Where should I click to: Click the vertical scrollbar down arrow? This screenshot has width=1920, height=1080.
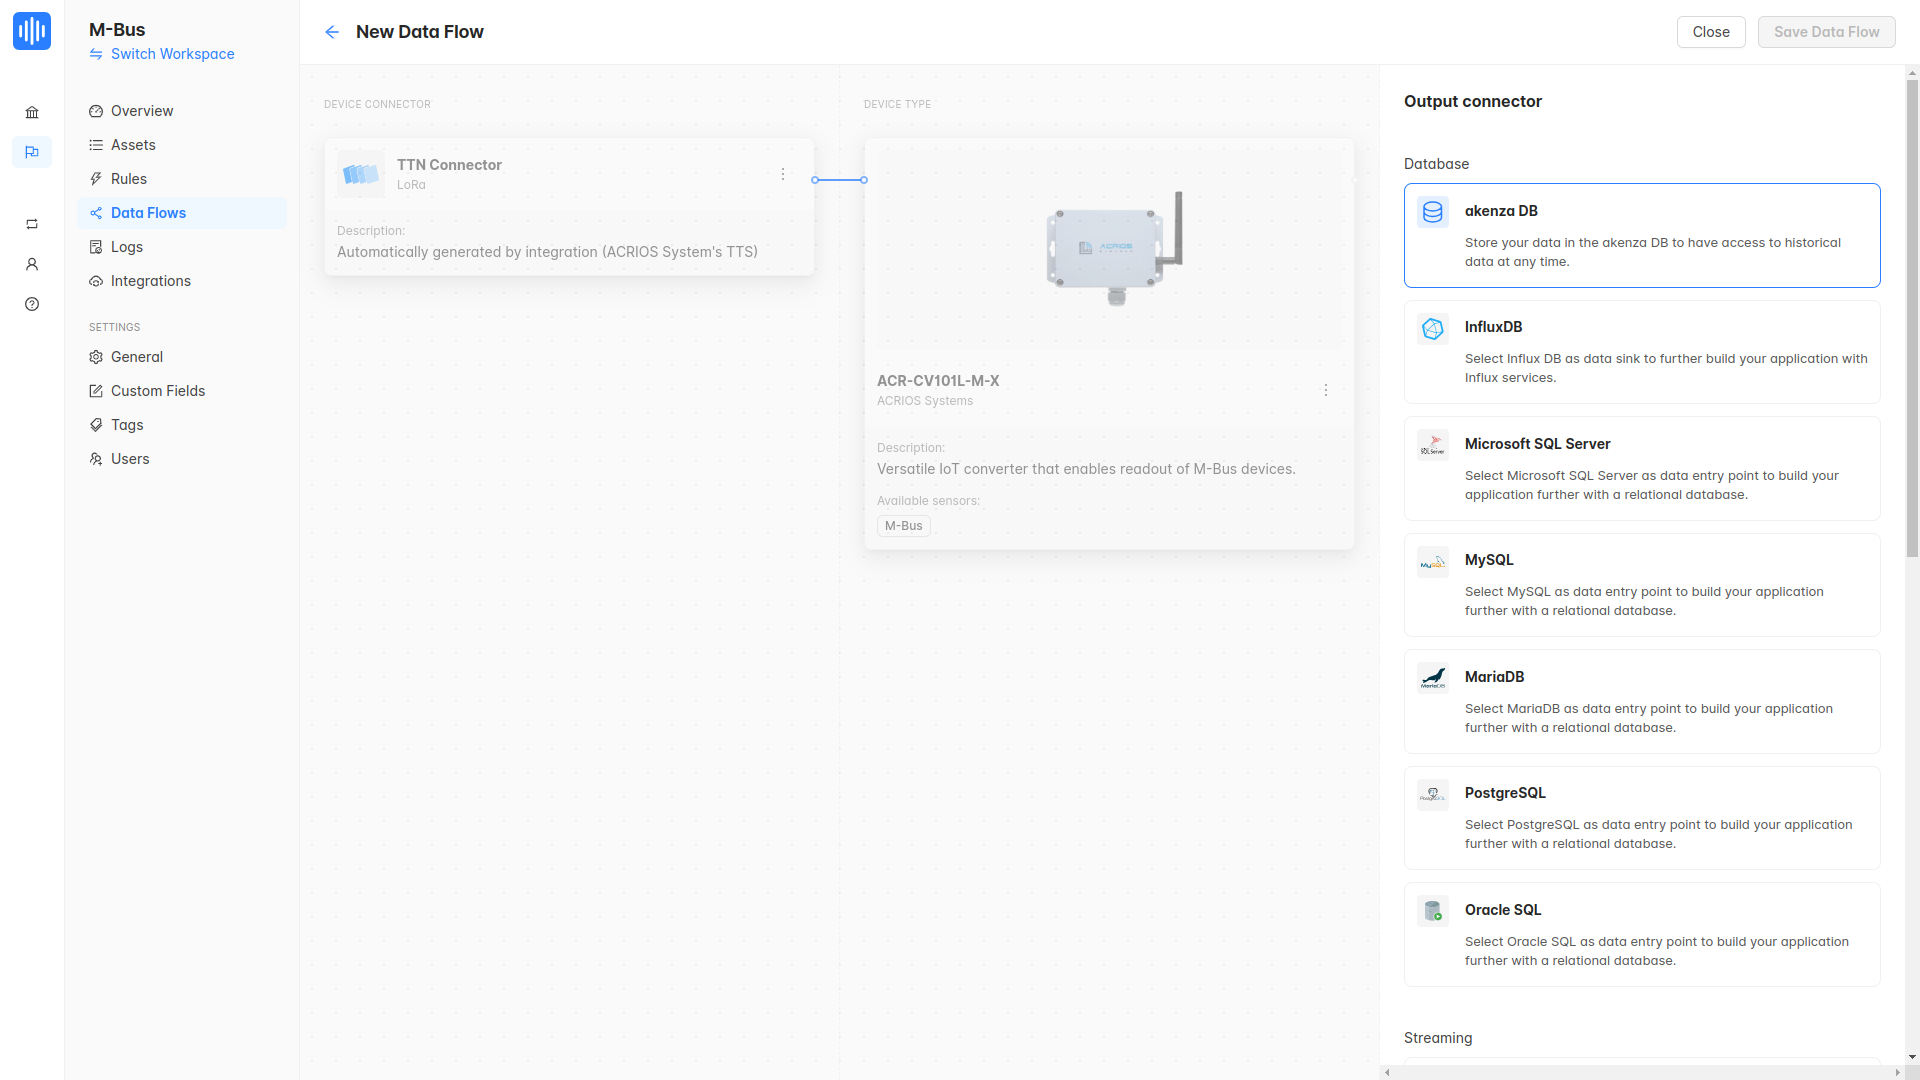tap(1912, 1056)
